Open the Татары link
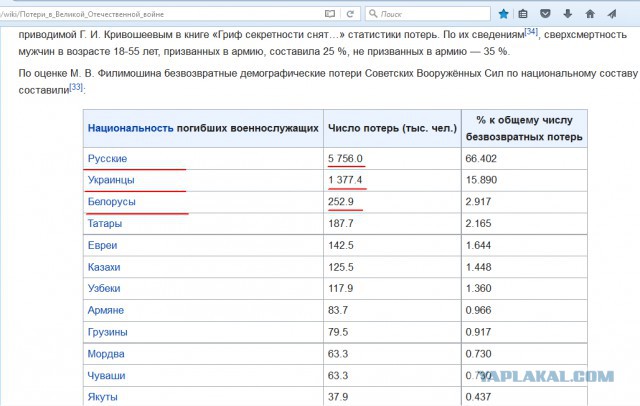640x406 pixels. 105,224
